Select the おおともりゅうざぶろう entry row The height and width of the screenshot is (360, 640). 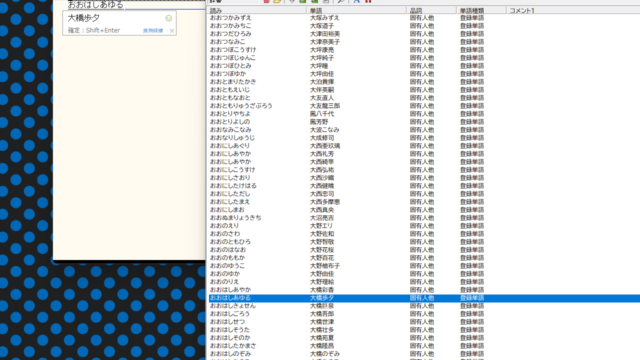point(424,106)
